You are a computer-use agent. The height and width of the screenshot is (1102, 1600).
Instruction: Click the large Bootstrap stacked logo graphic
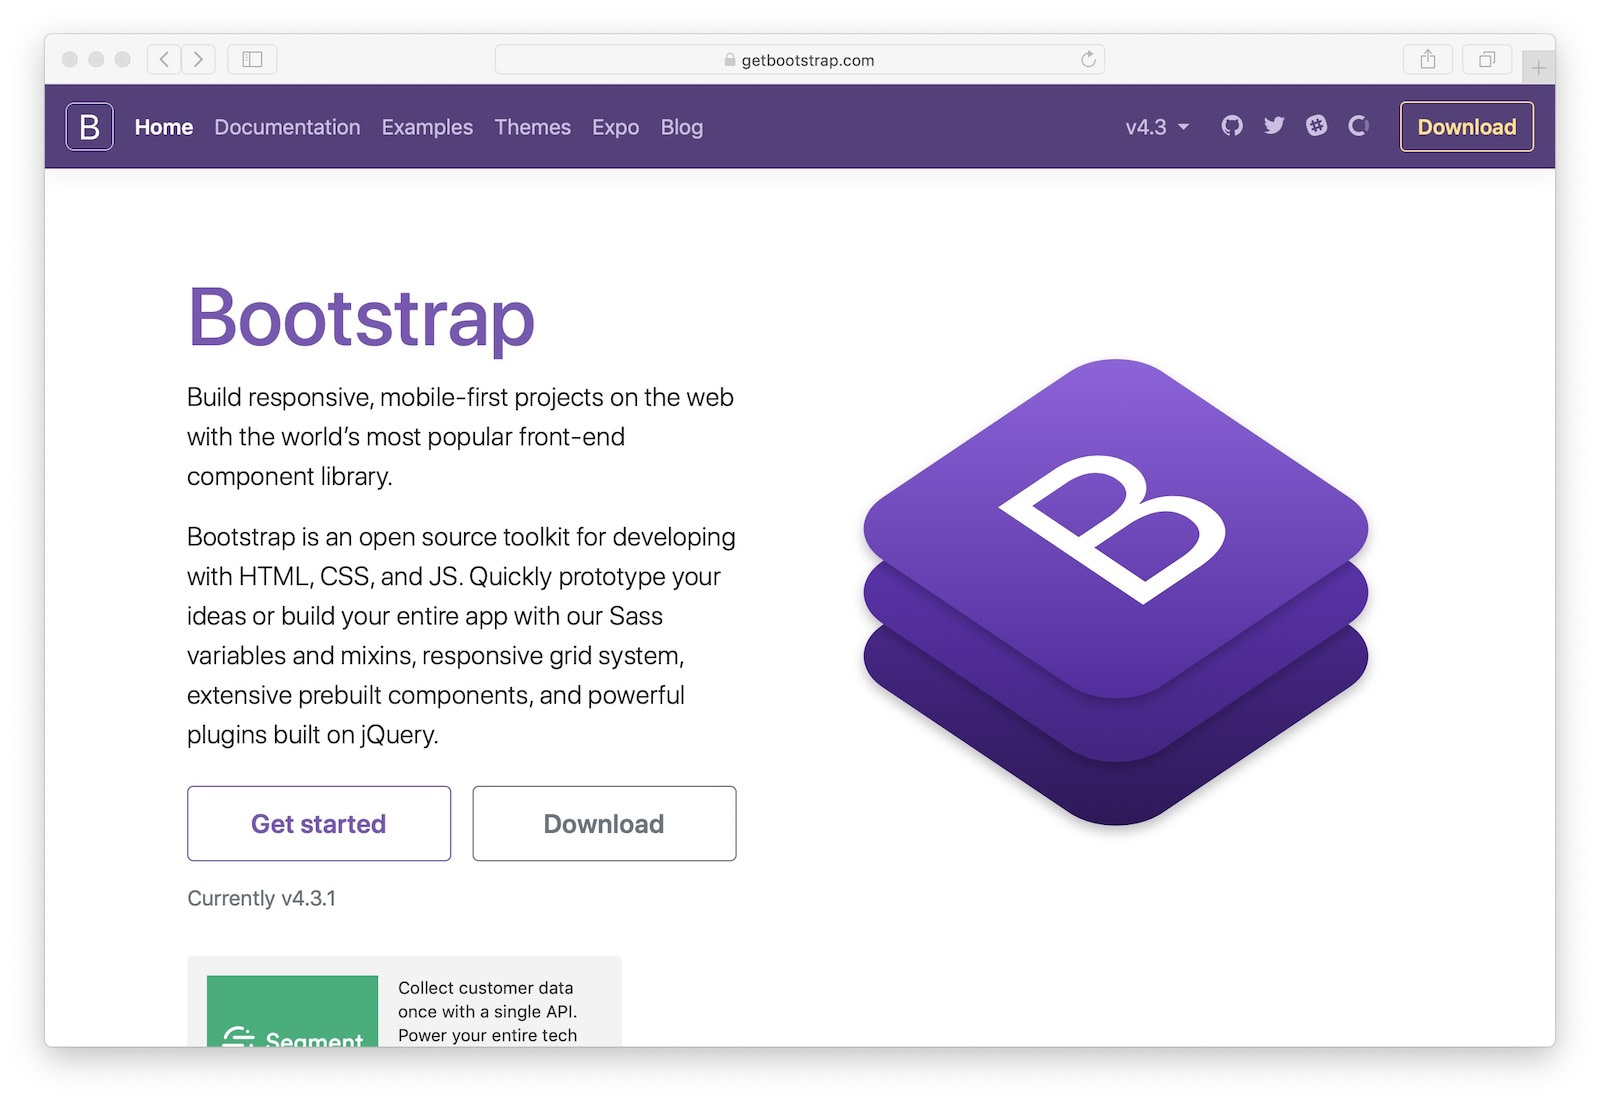click(1116, 592)
